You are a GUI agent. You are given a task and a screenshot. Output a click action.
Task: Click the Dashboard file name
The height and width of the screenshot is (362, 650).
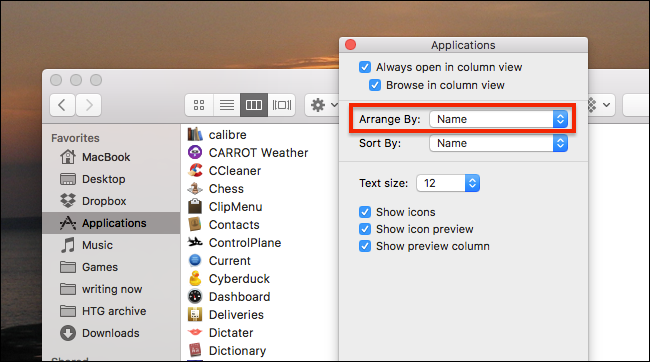(240, 296)
